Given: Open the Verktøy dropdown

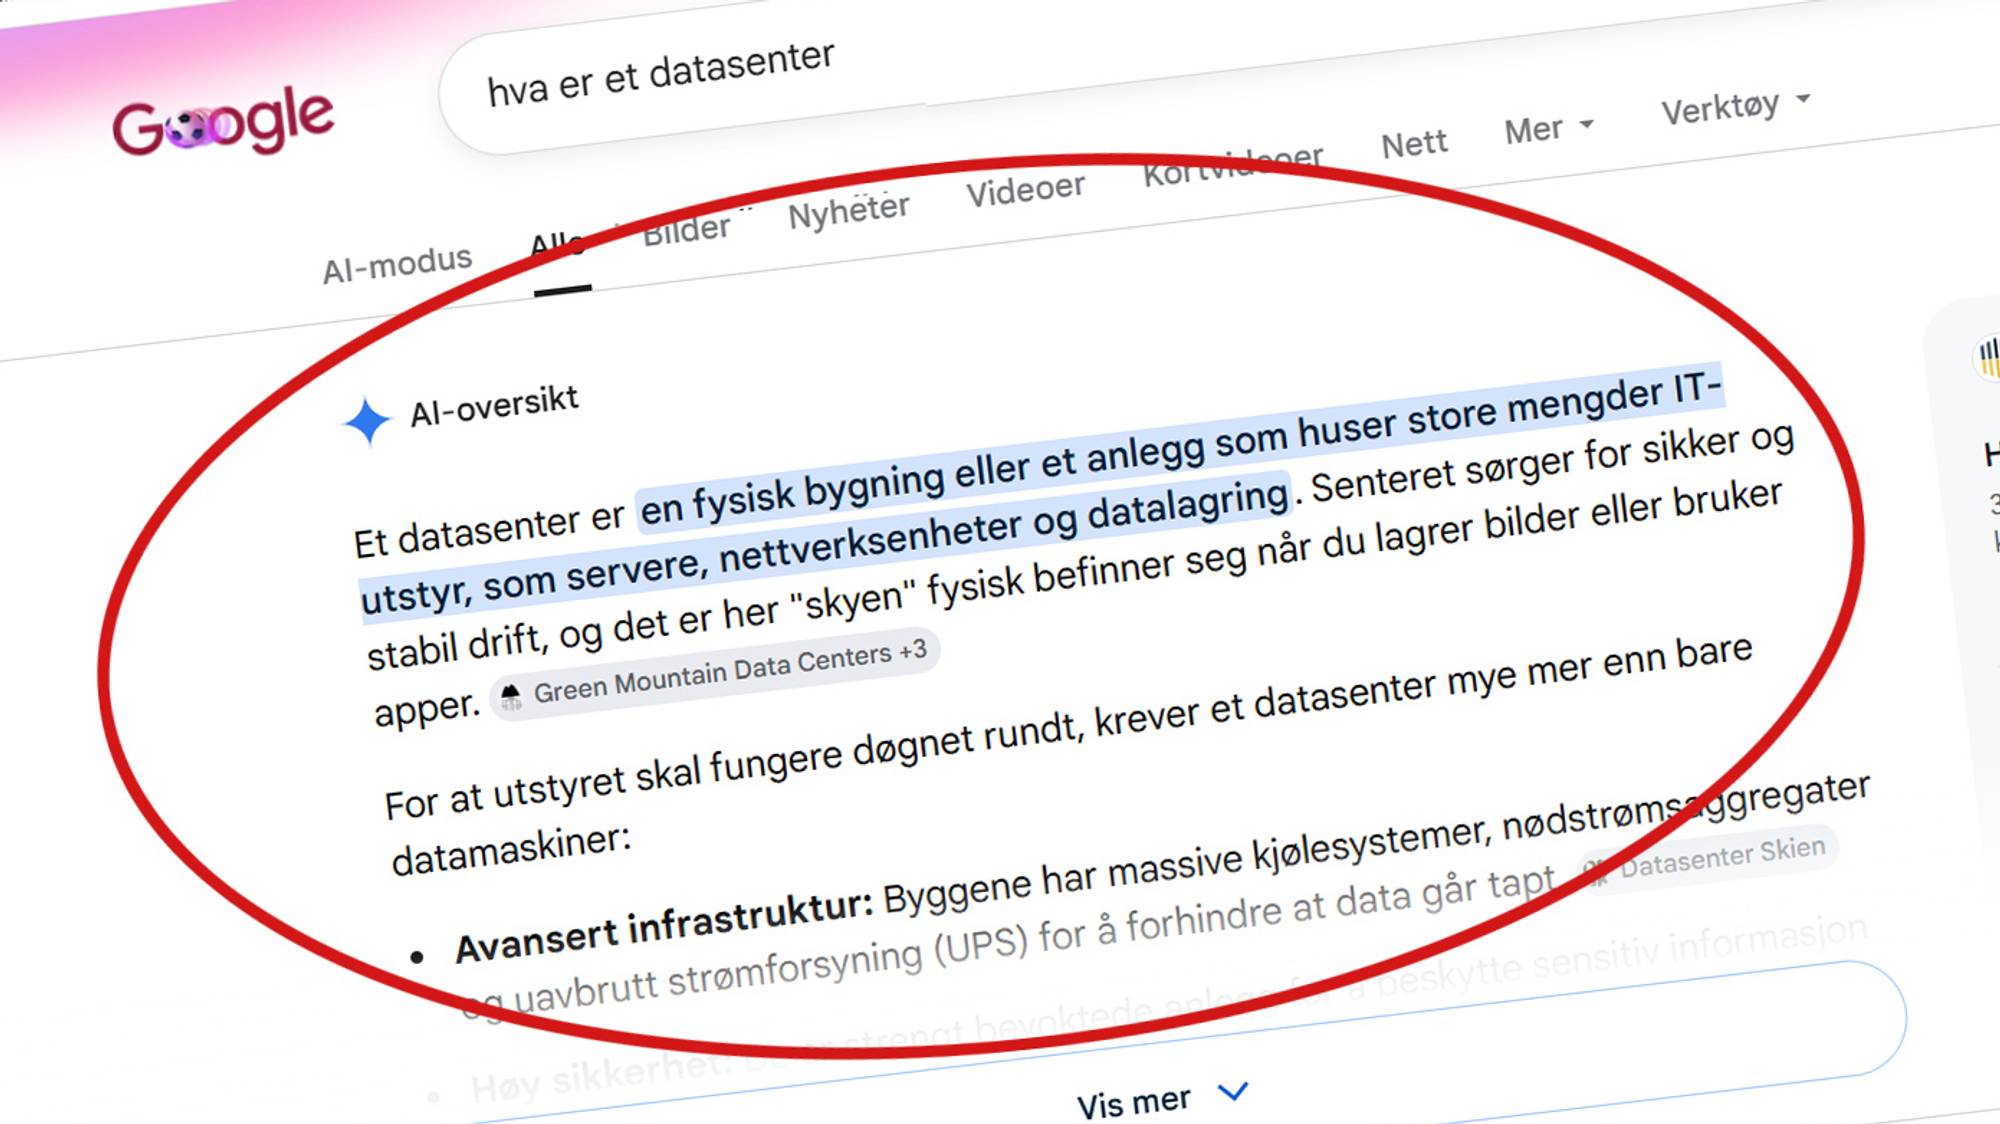Looking at the screenshot, I should 1736,106.
